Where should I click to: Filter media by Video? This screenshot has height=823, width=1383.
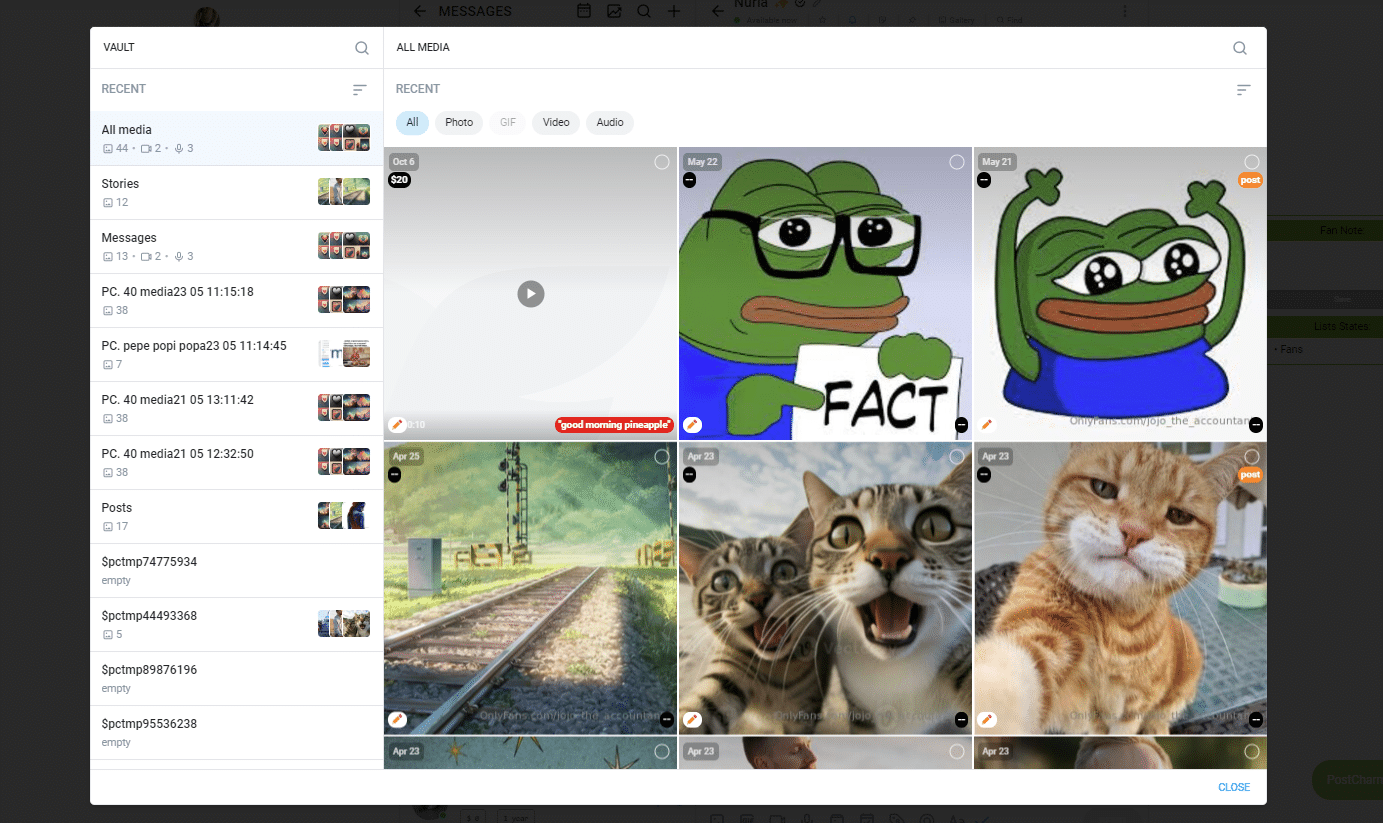point(556,122)
